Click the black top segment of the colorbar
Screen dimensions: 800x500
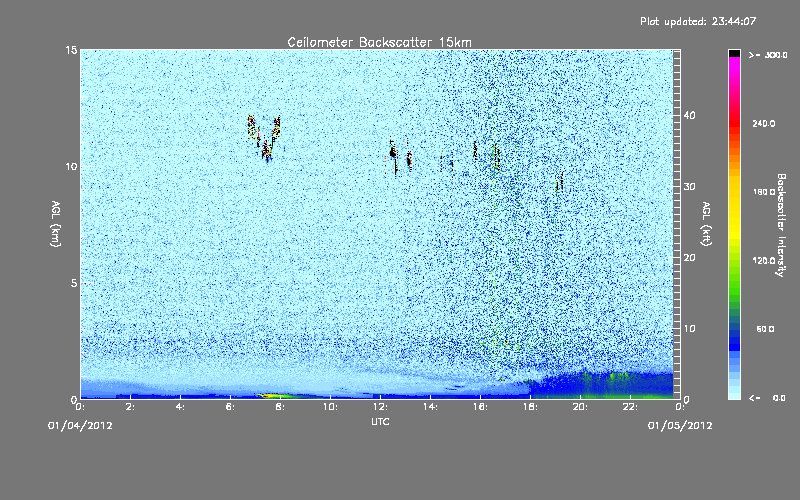734,53
